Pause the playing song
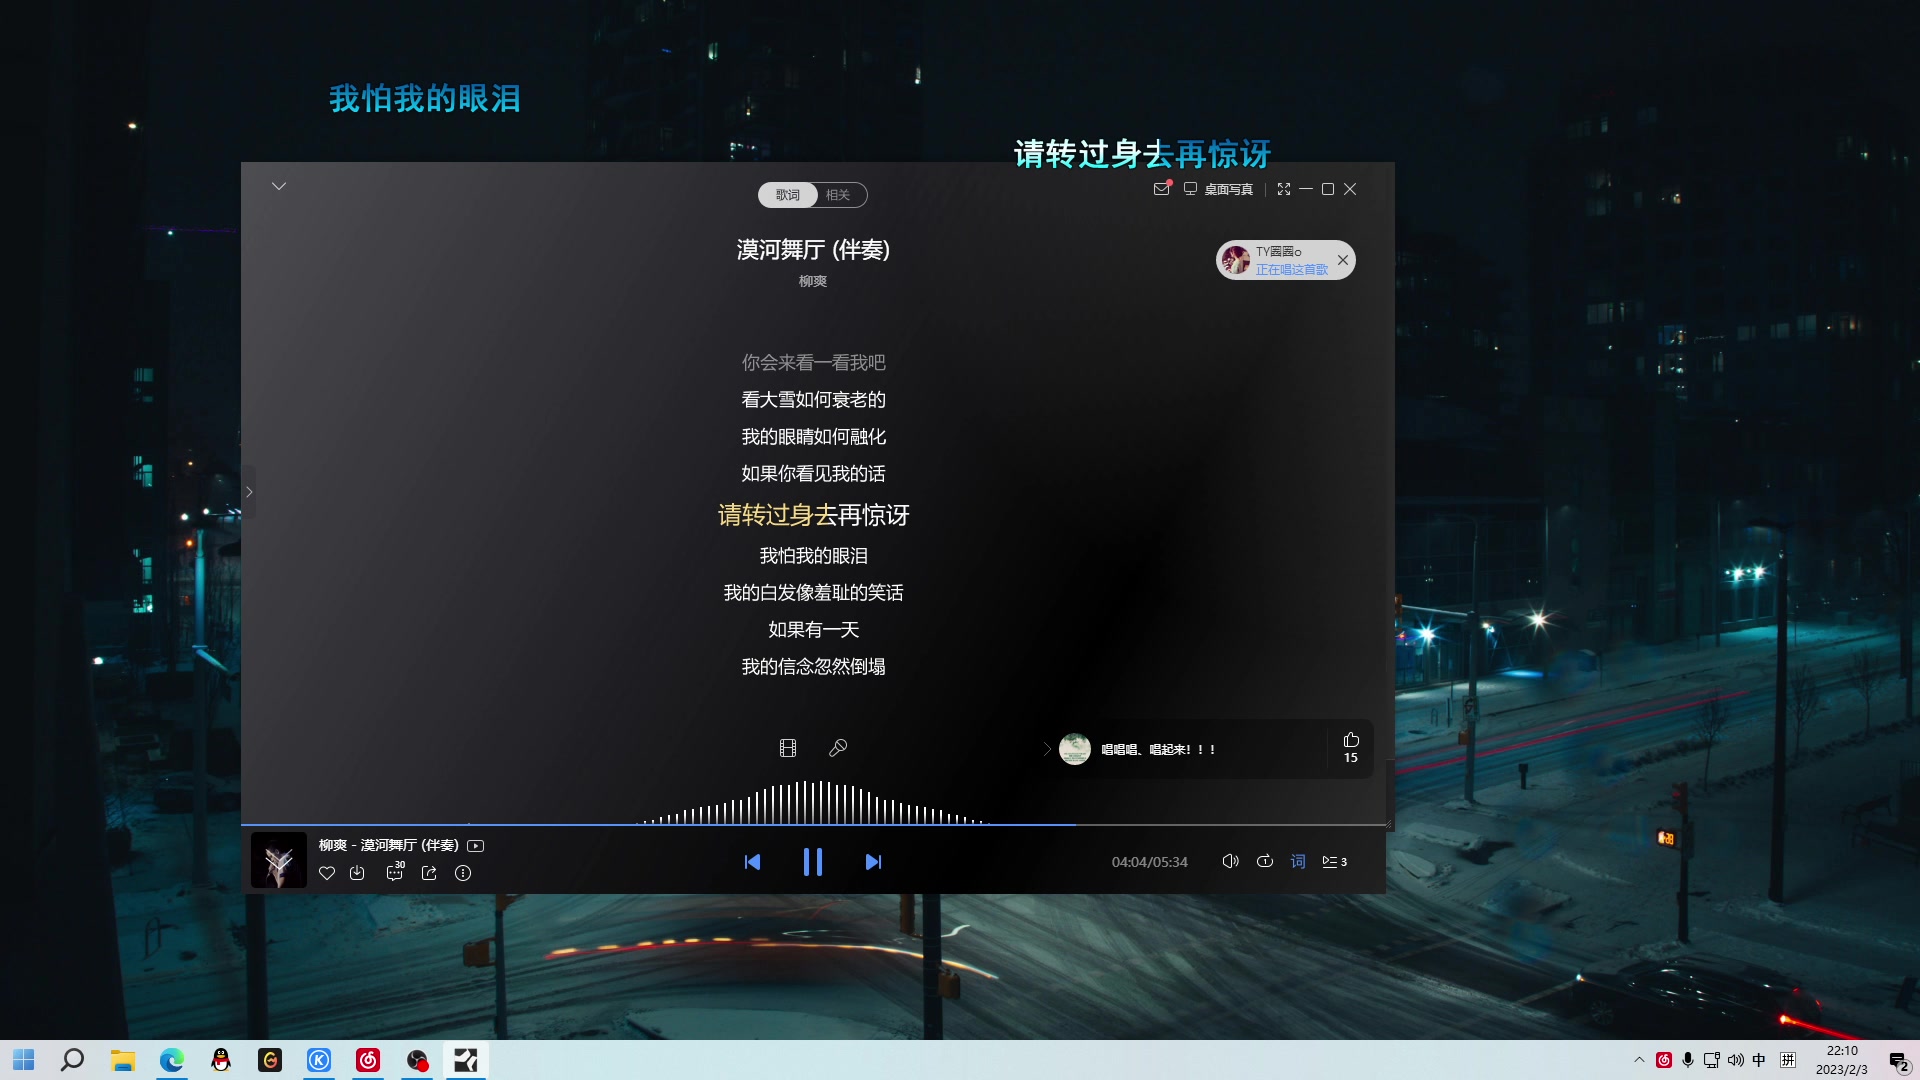This screenshot has height=1080, width=1920. [x=813, y=862]
